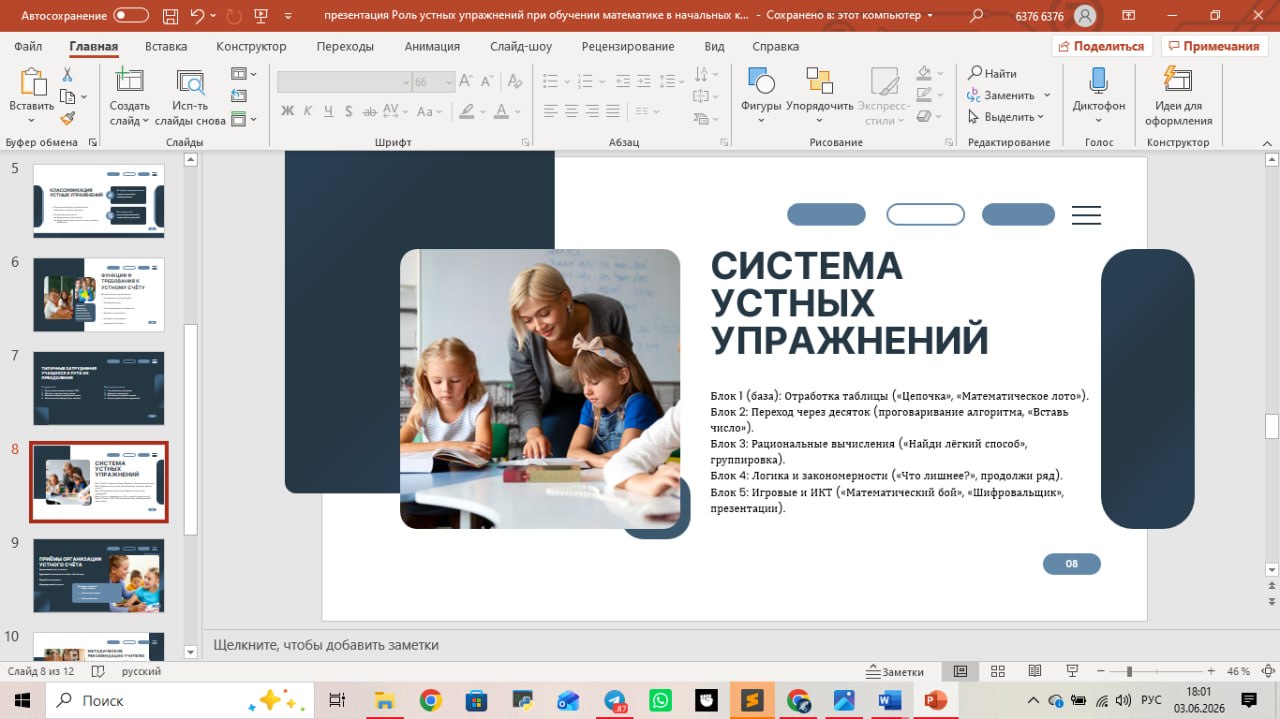Viewport: 1280px width, 719px height.
Task: Open WhatsApp from the taskbar
Action: pos(660,700)
